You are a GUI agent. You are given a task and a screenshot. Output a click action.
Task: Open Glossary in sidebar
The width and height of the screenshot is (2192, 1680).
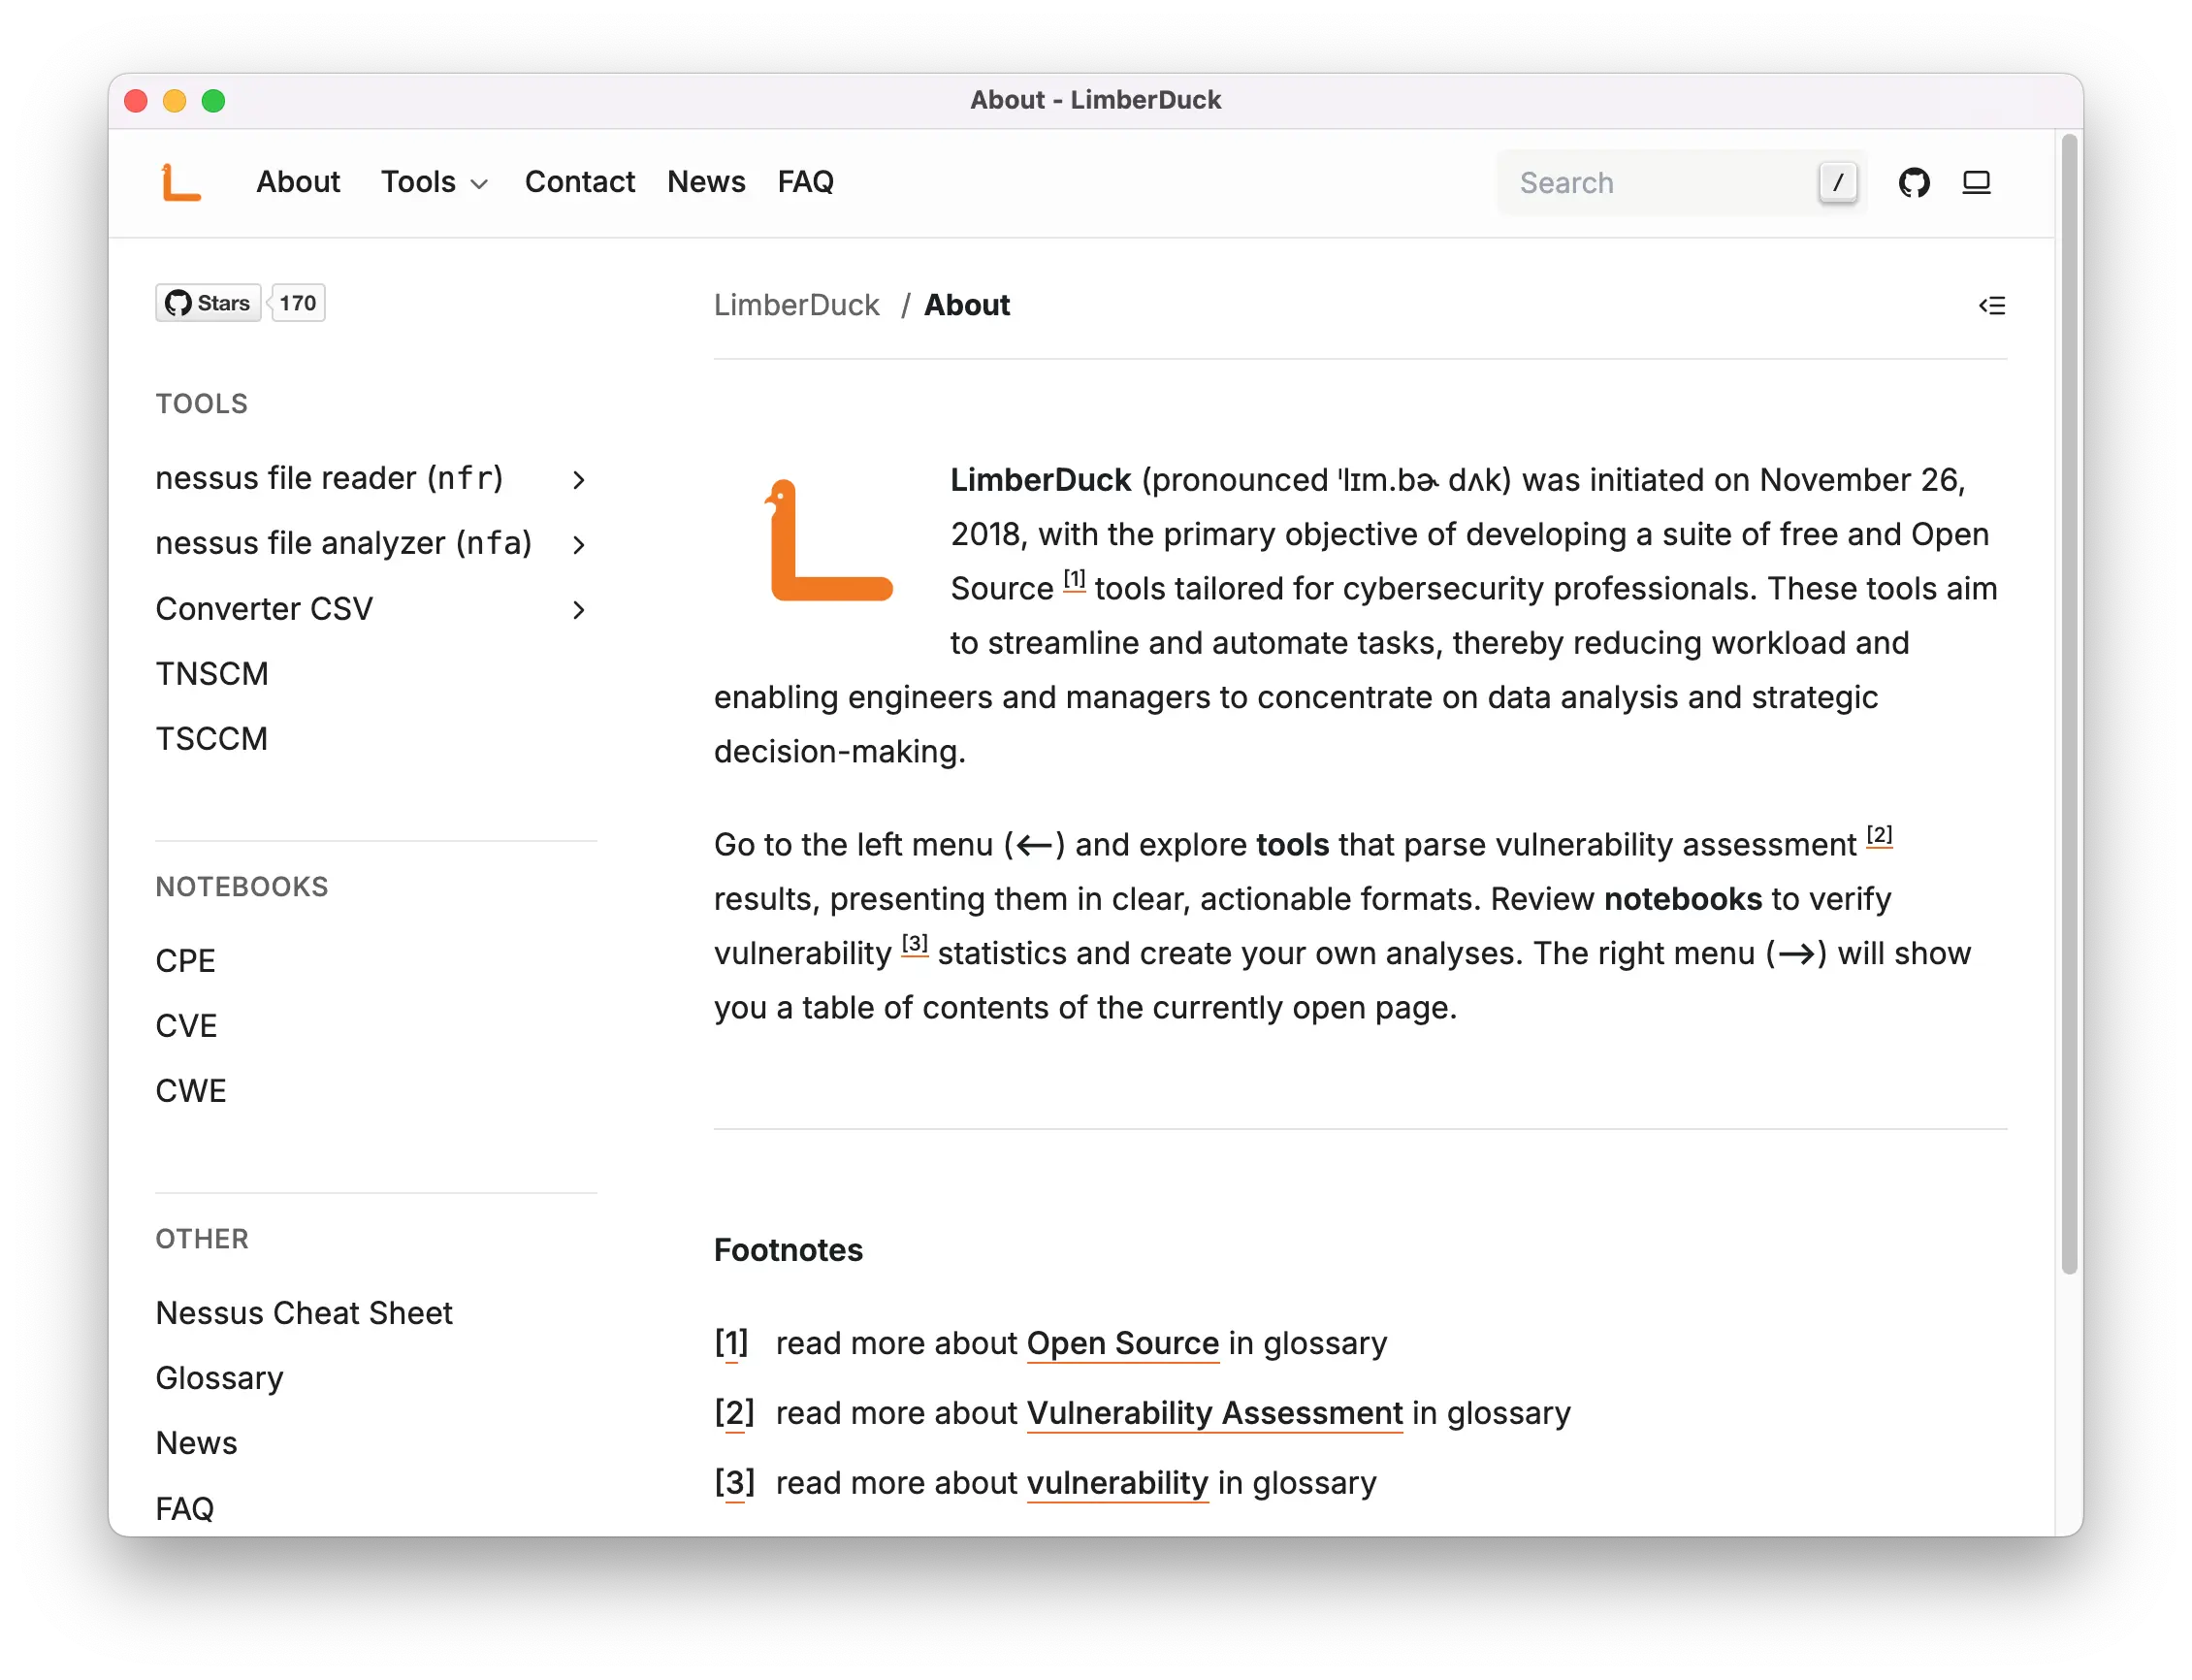(219, 1378)
